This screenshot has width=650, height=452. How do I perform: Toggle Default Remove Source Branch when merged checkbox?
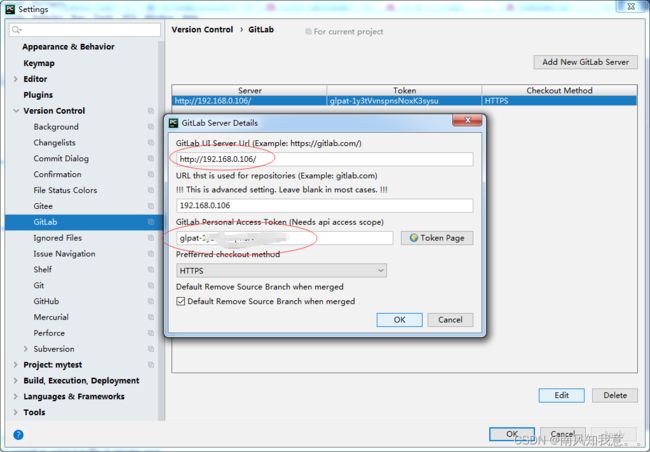(x=181, y=301)
